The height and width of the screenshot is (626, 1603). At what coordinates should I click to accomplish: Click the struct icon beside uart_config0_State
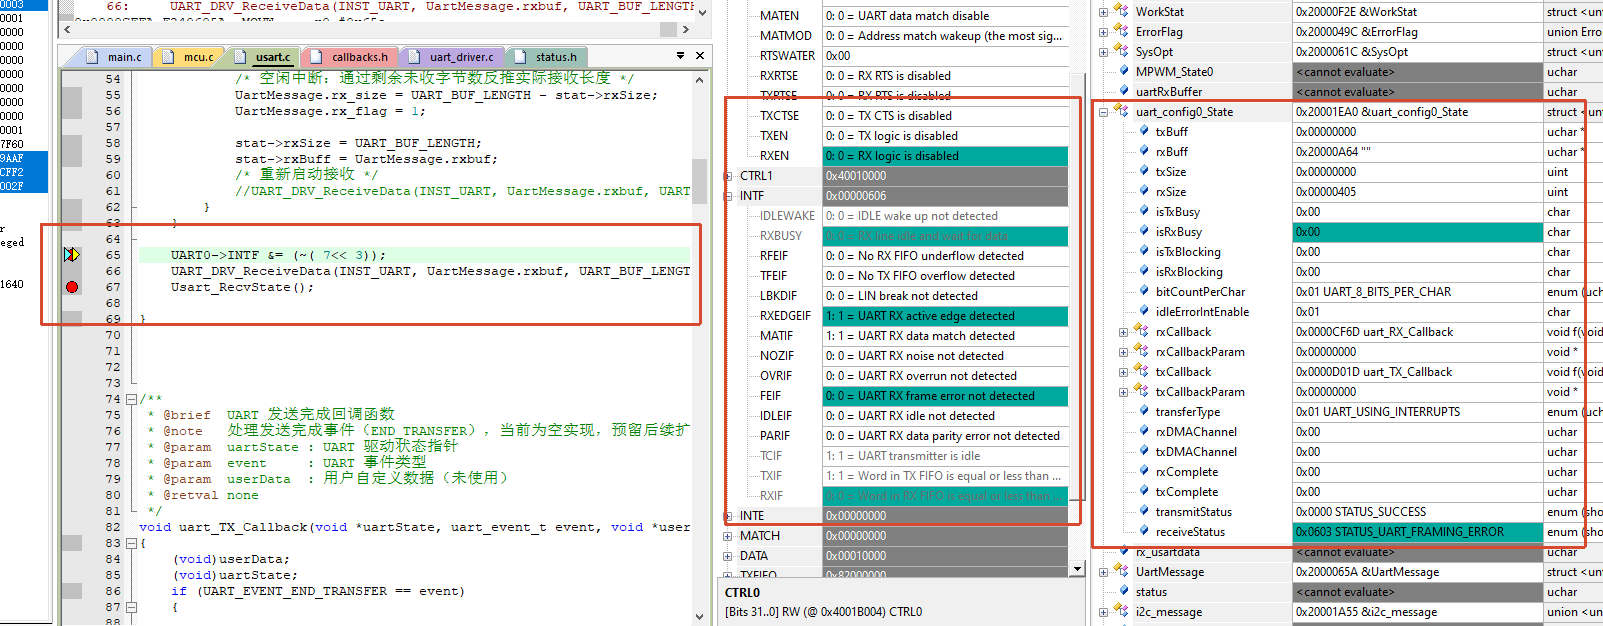click(x=1121, y=112)
